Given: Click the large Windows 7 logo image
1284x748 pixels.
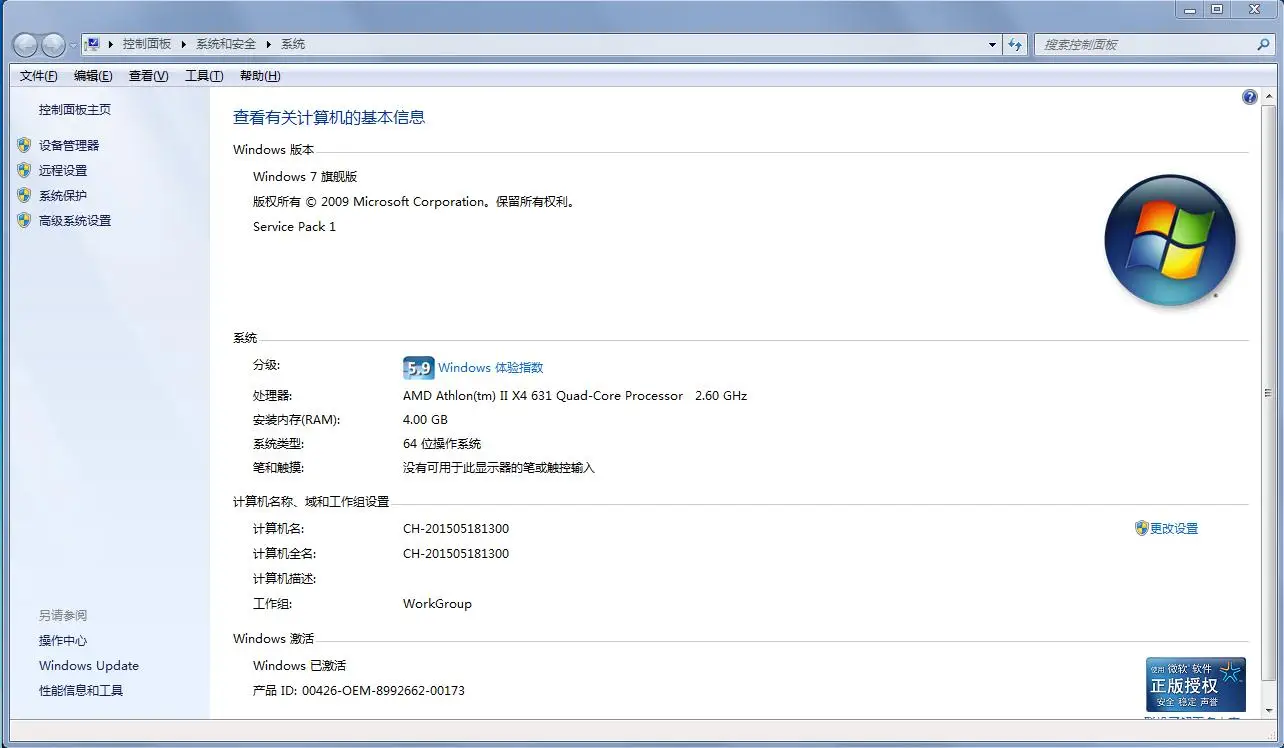Looking at the screenshot, I should [1170, 240].
